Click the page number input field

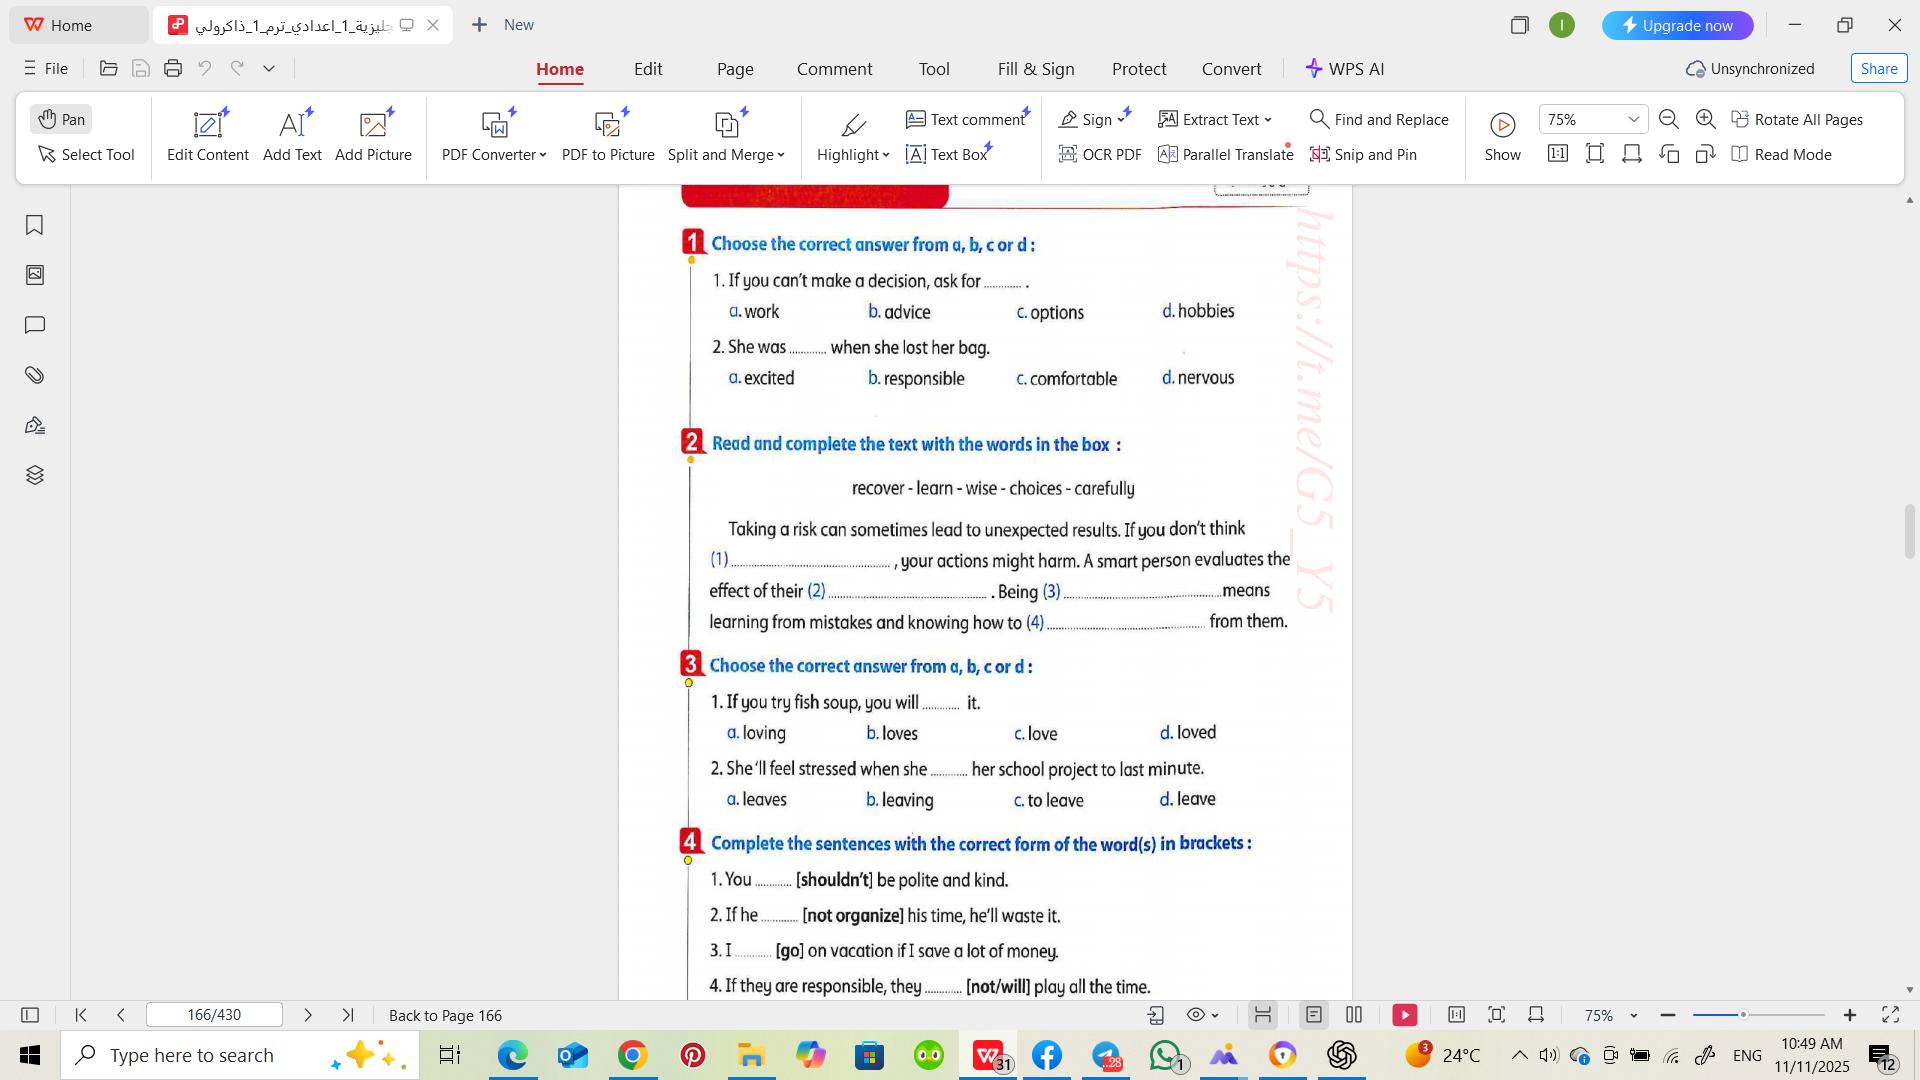coord(214,1015)
